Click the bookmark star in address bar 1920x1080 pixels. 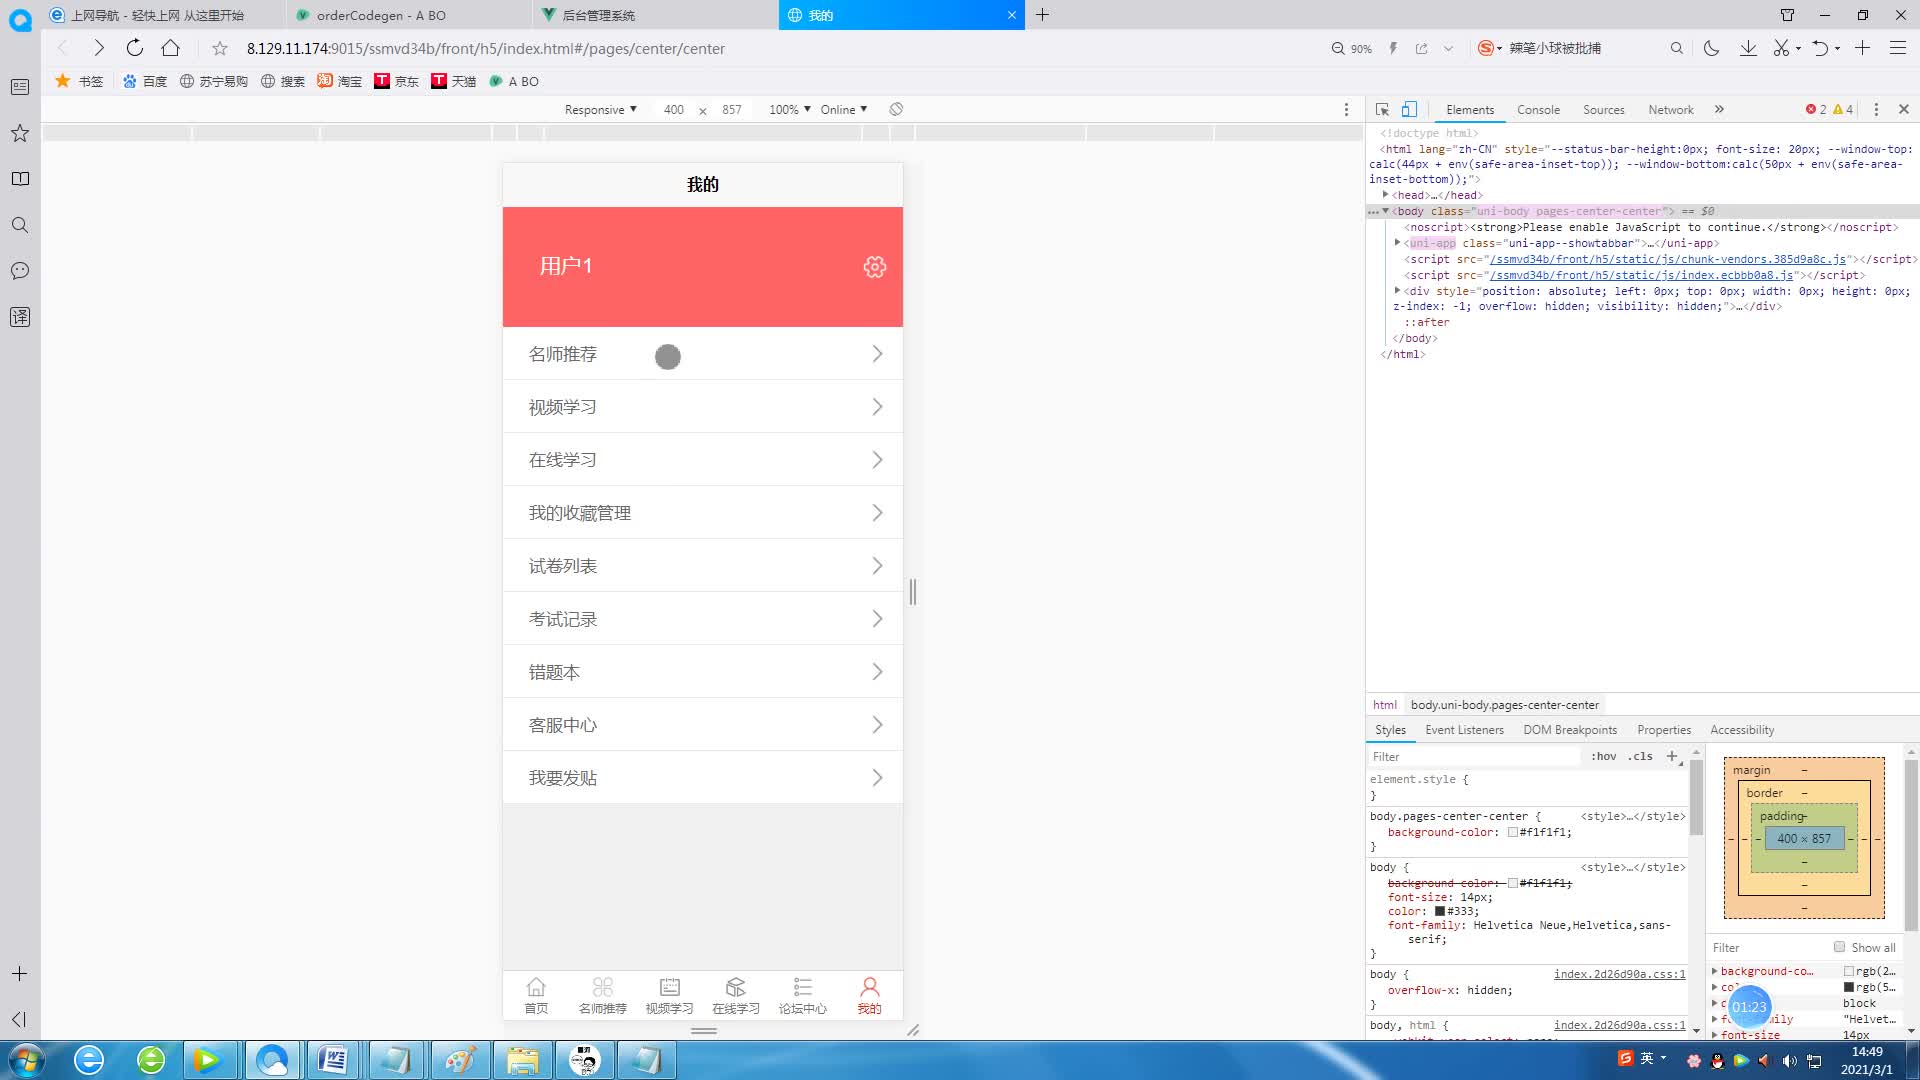[220, 48]
